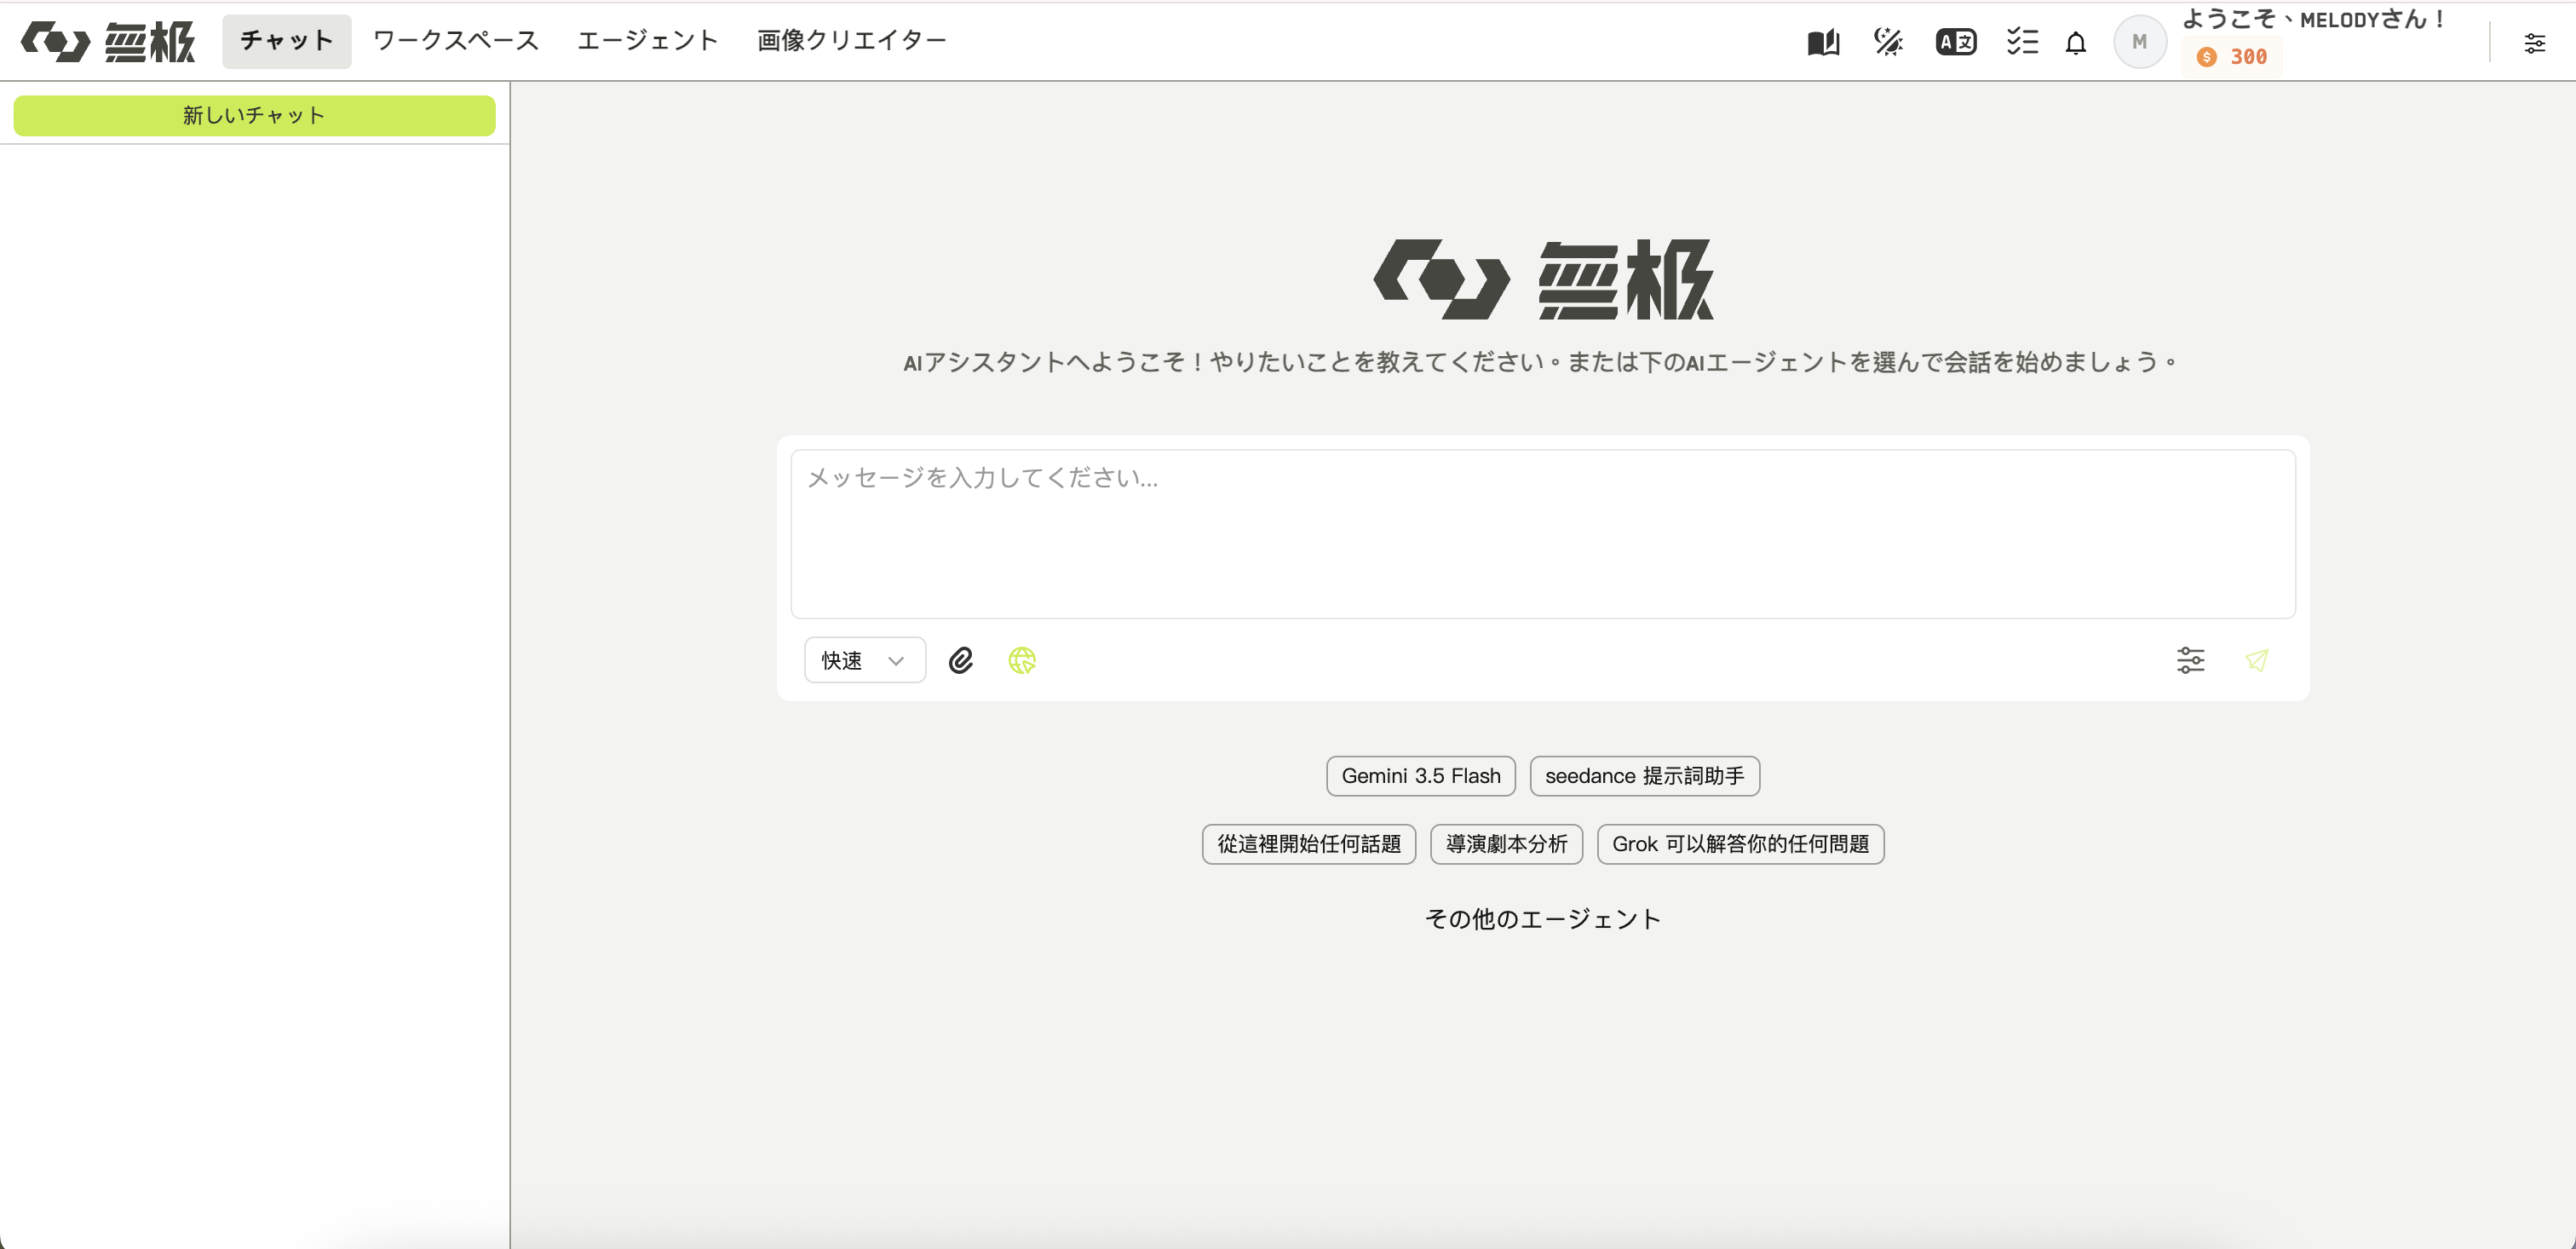Open the 画像クリエイター tab

852,41
